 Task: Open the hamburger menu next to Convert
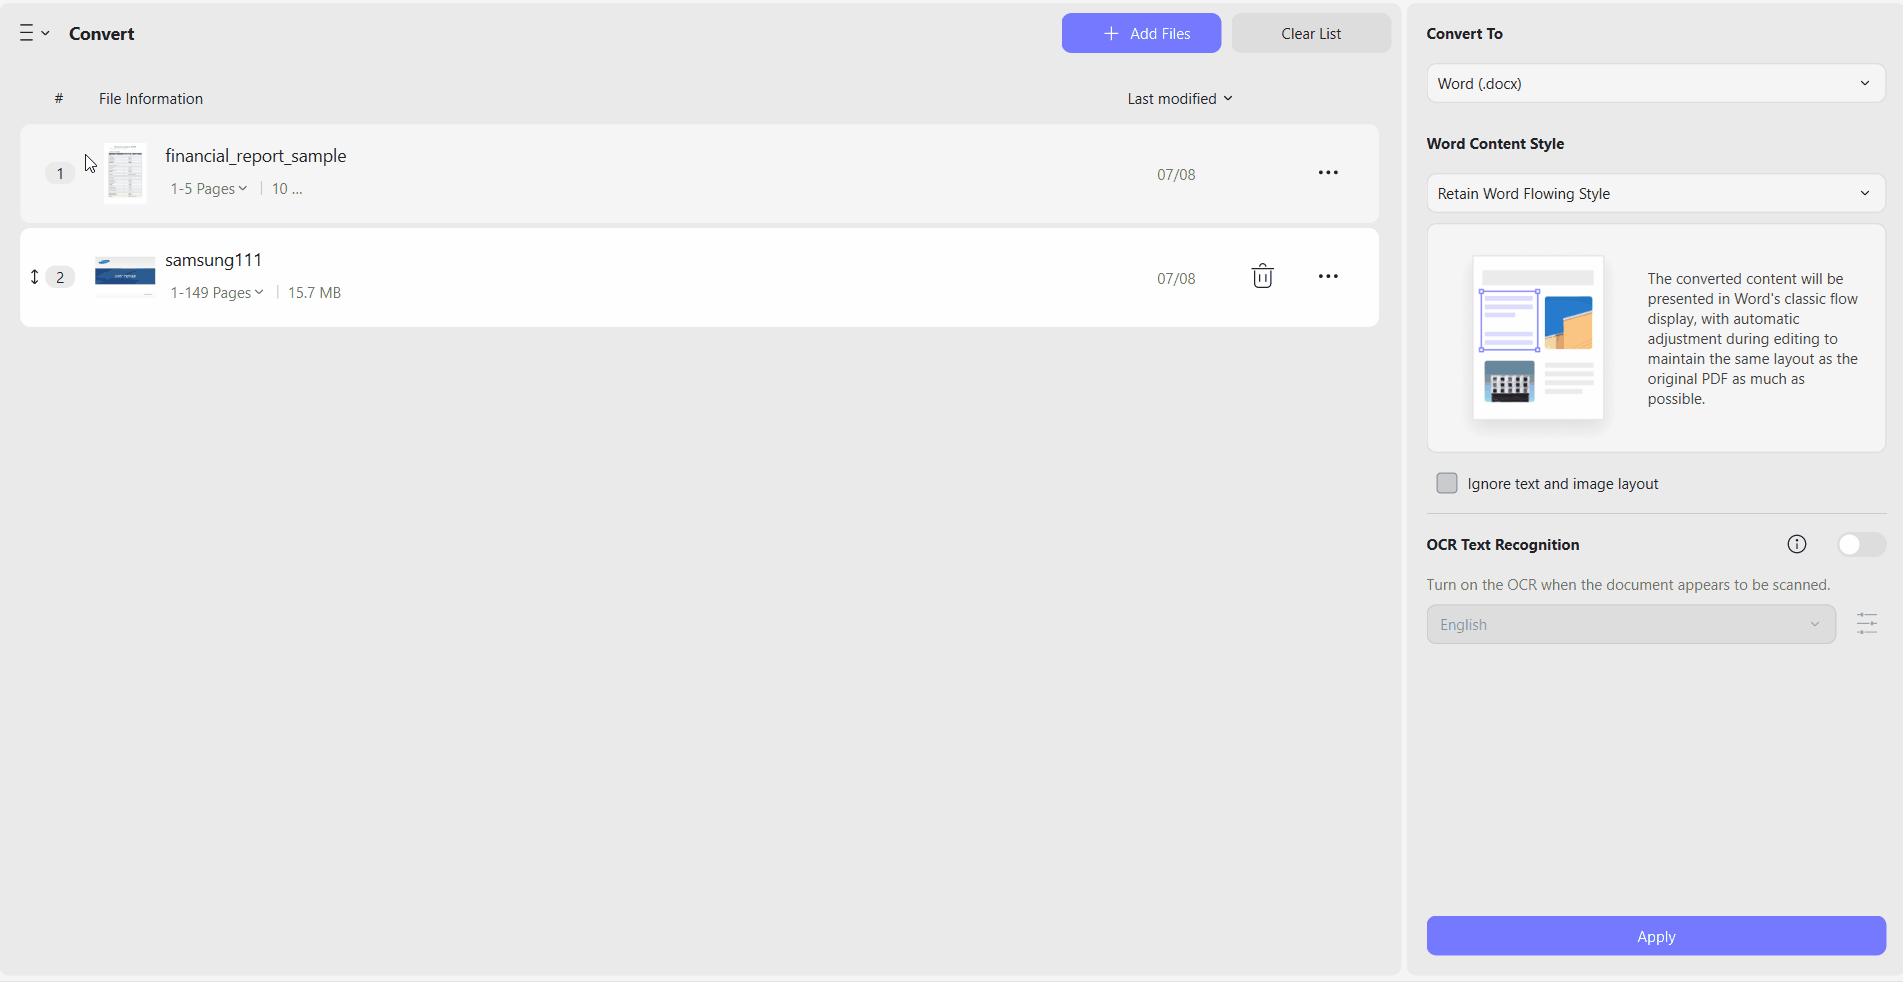click(x=34, y=33)
